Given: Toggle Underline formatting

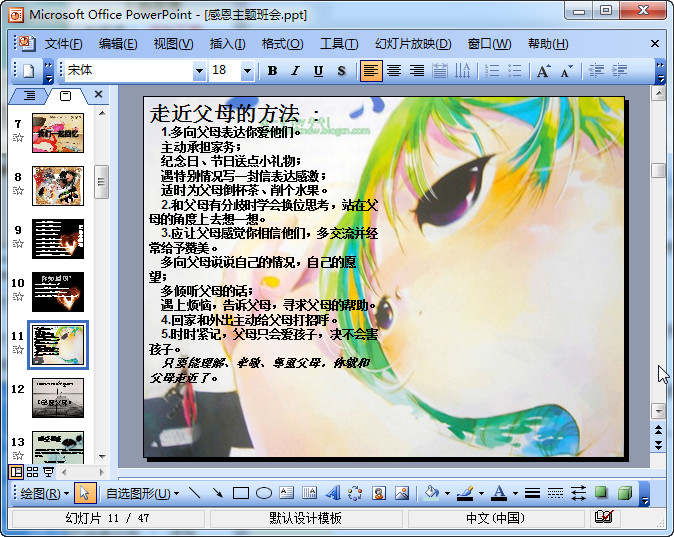Looking at the screenshot, I should pyautogui.click(x=318, y=71).
